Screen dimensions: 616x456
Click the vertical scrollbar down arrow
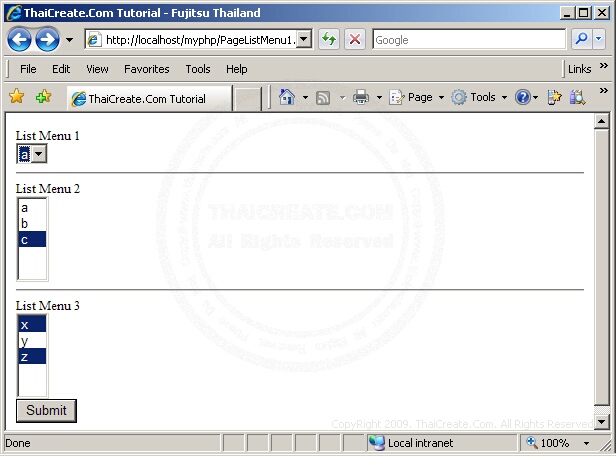click(x=601, y=422)
